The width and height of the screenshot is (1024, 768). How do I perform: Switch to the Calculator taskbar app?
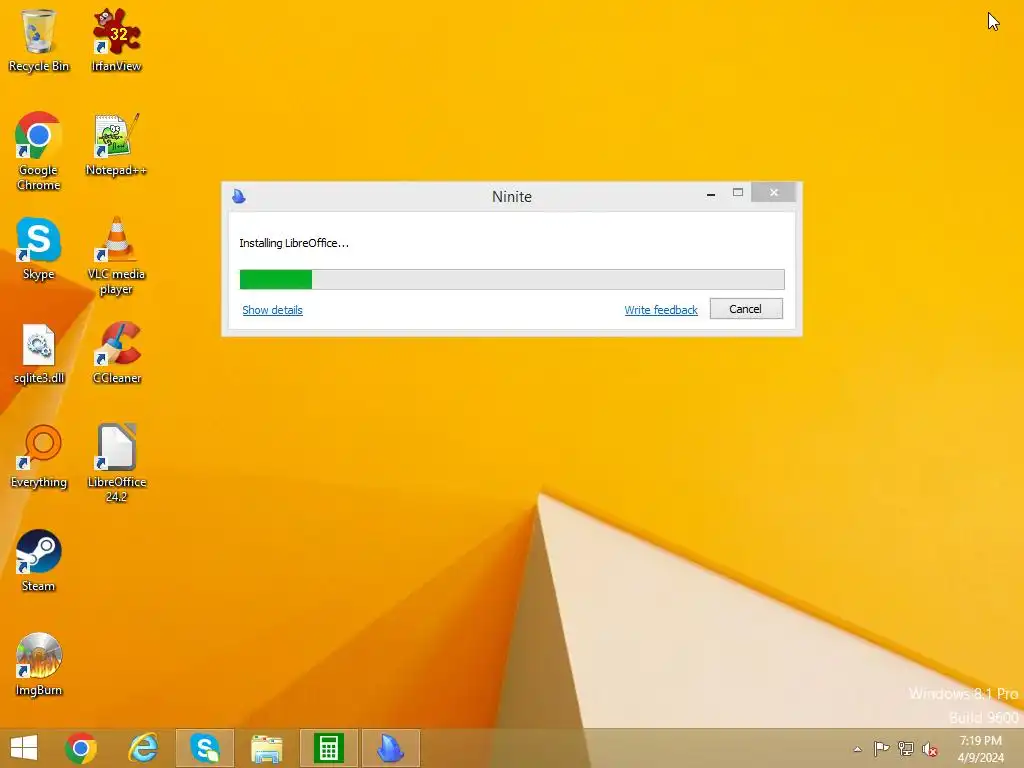[328, 748]
